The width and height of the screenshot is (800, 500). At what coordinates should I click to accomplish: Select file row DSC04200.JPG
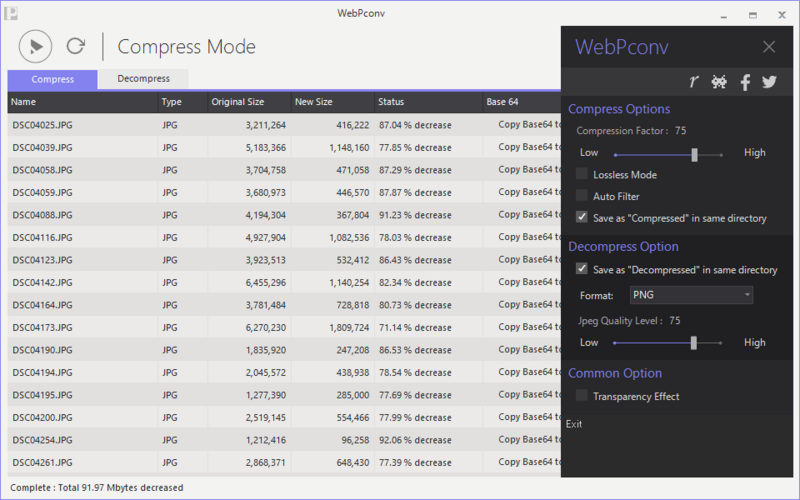[284, 417]
